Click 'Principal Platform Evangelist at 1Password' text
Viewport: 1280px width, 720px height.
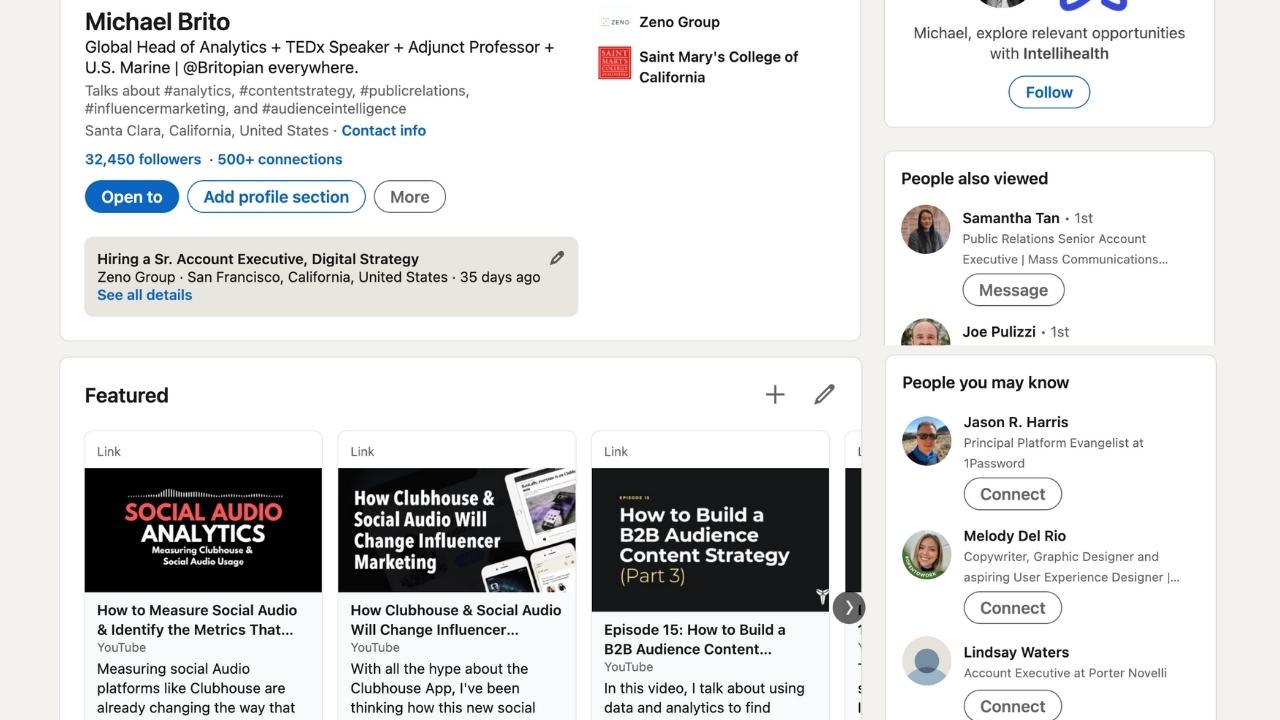click(1053, 453)
